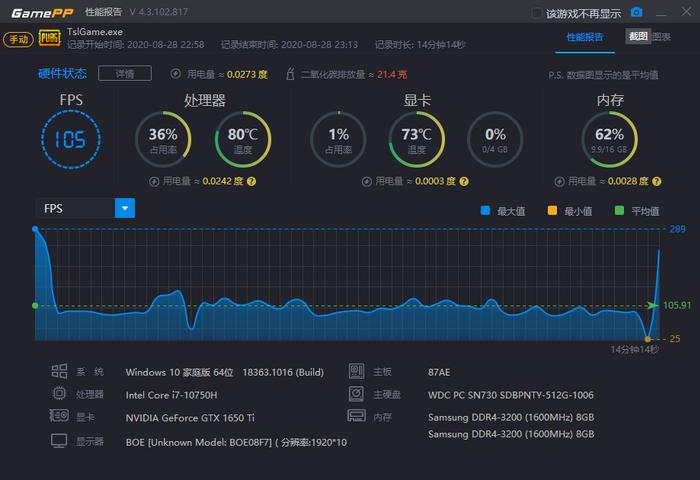Click the power icon beside memory 用电量

click(x=559, y=182)
